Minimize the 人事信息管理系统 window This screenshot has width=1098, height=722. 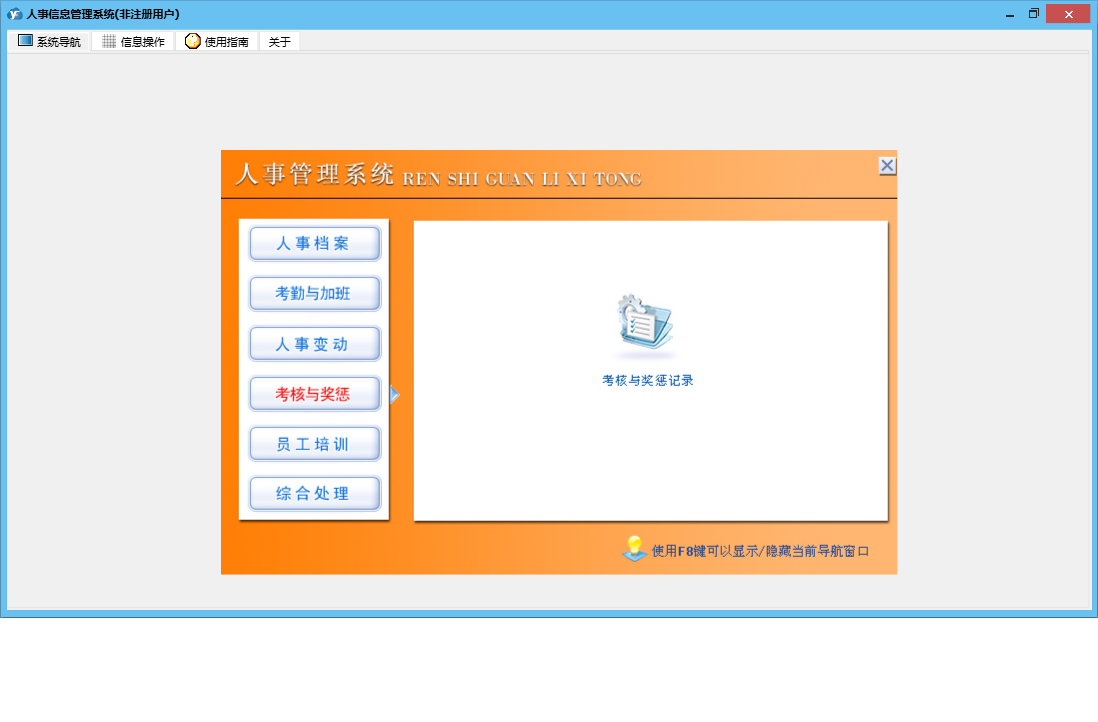[1010, 14]
